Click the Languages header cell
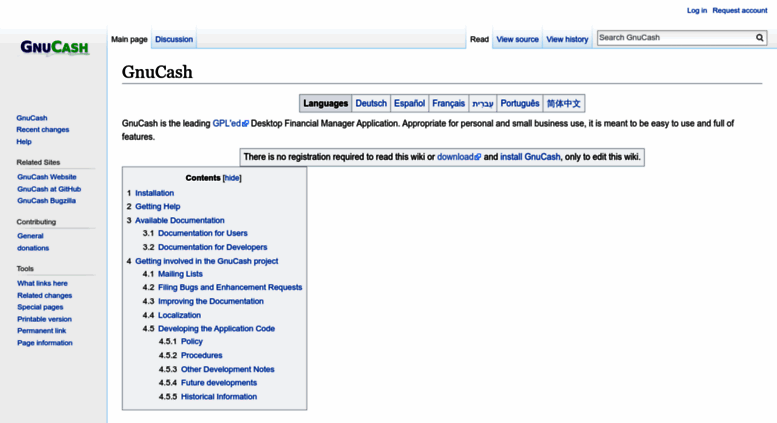The width and height of the screenshot is (777, 423). pyautogui.click(x=326, y=104)
